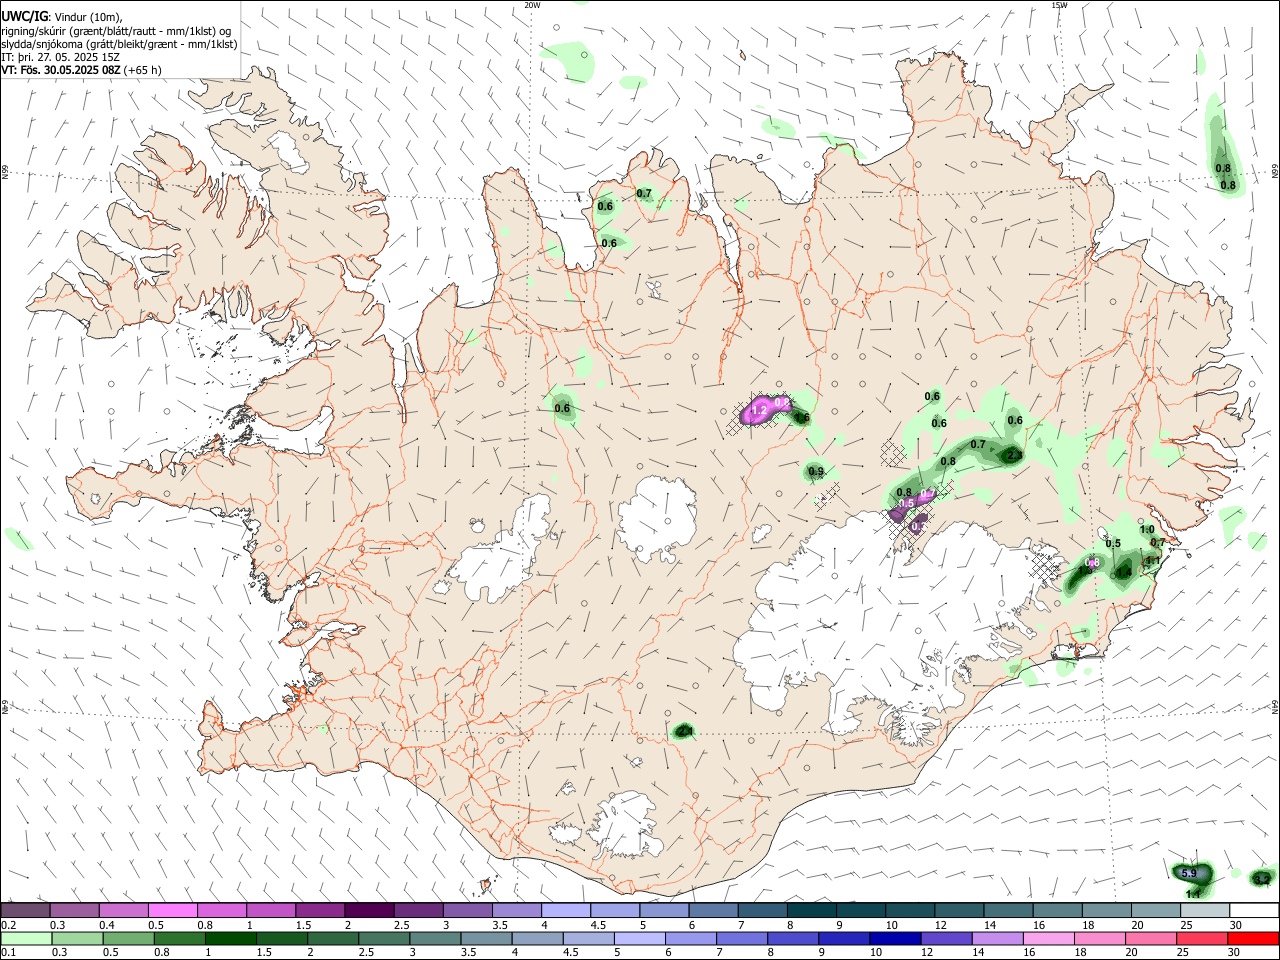Click the dark navy swatch right of 10 on lower scale
1280x960 pixels.
[x=893, y=939]
